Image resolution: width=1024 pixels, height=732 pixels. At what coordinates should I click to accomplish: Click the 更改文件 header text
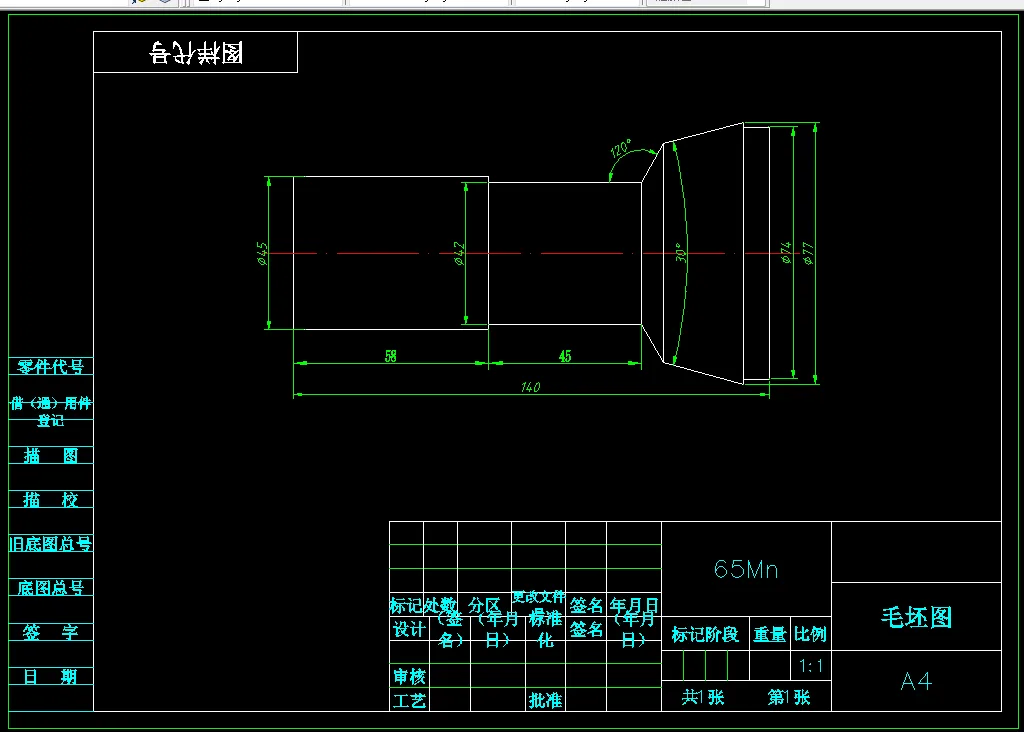[538, 596]
